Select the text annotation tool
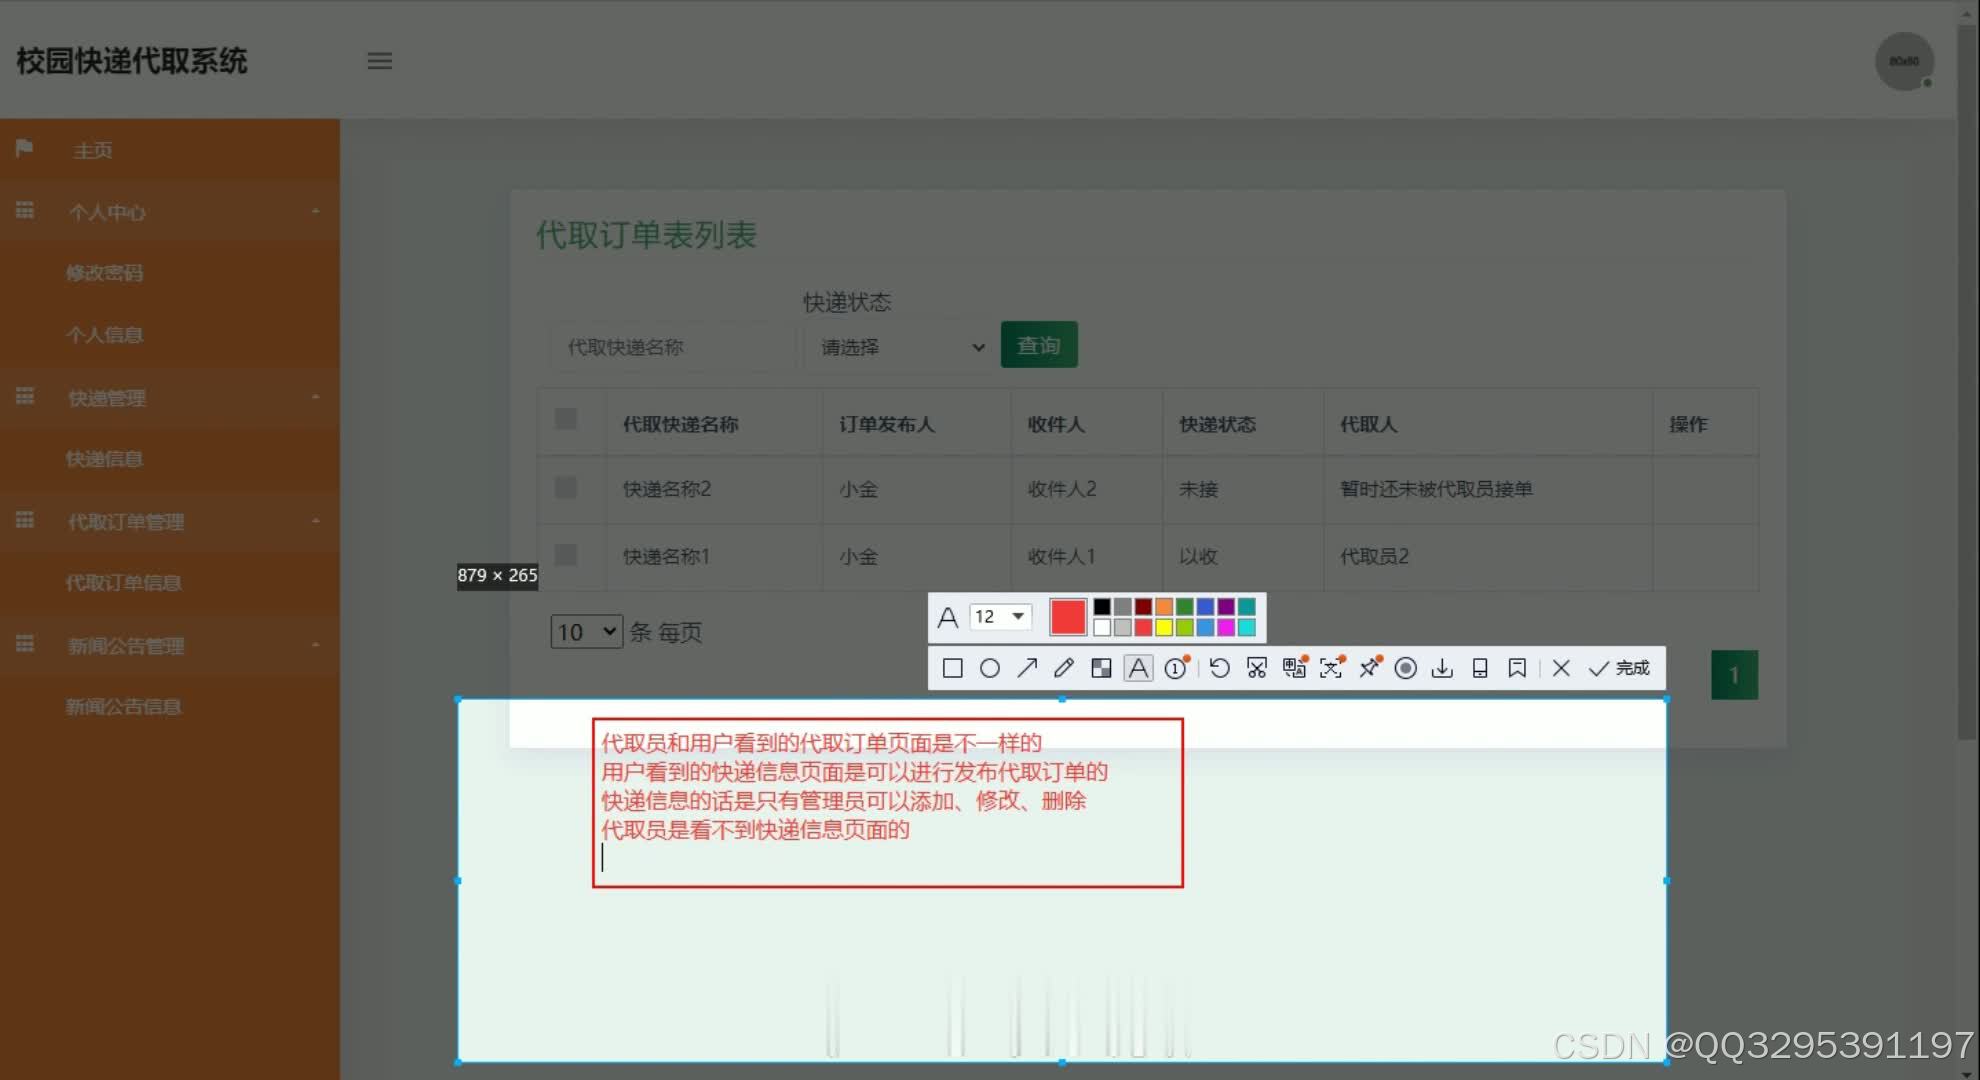The width and height of the screenshot is (1980, 1080). pyautogui.click(x=1139, y=668)
